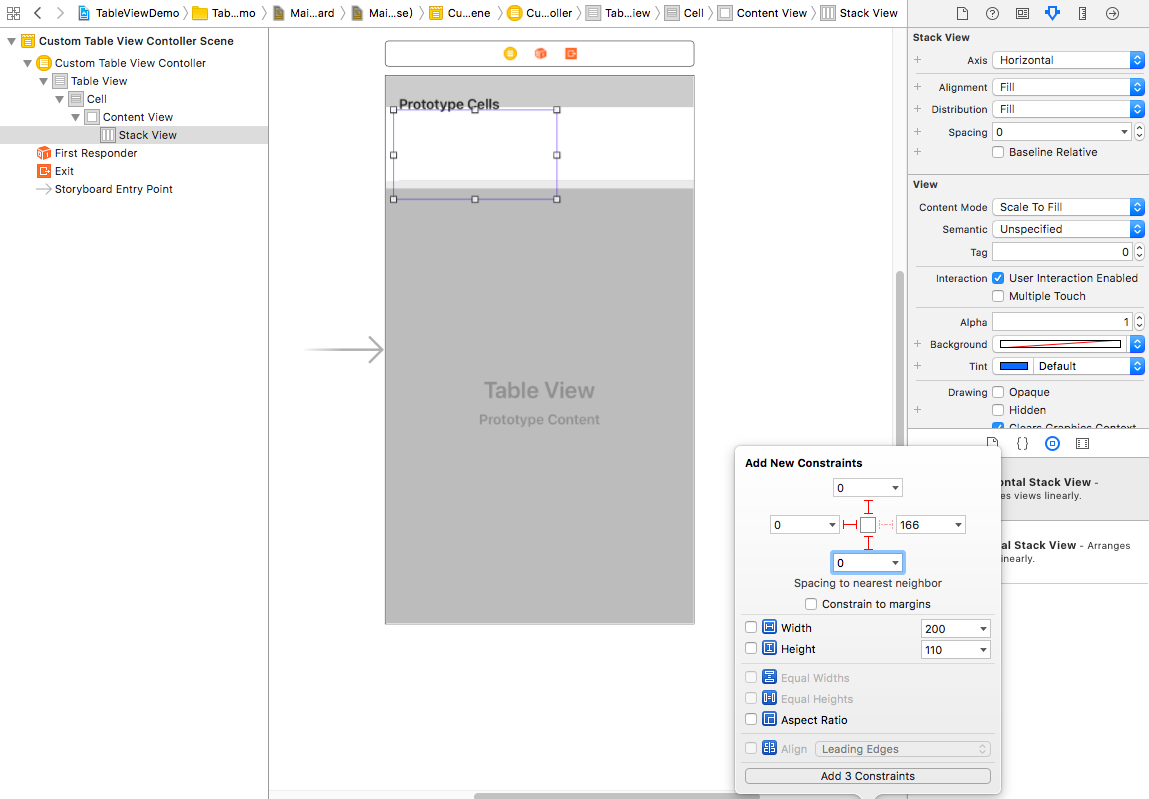
Task: Open the File inspector tab
Action: tap(962, 14)
